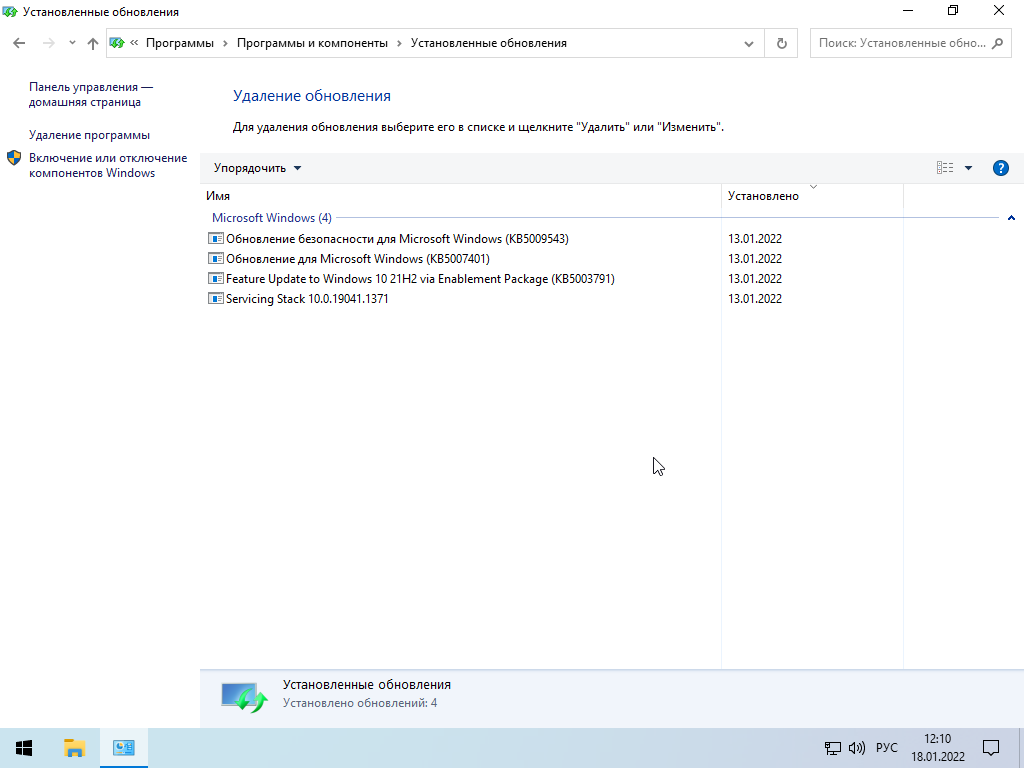Open 'Программы и компоненты' breadcrumb
Viewport: 1024px width, 768px height.
click(x=312, y=43)
